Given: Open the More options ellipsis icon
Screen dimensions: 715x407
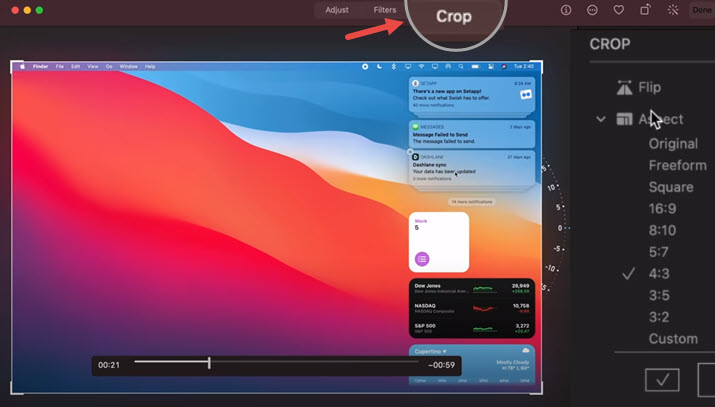Looking at the screenshot, I should (592, 10).
